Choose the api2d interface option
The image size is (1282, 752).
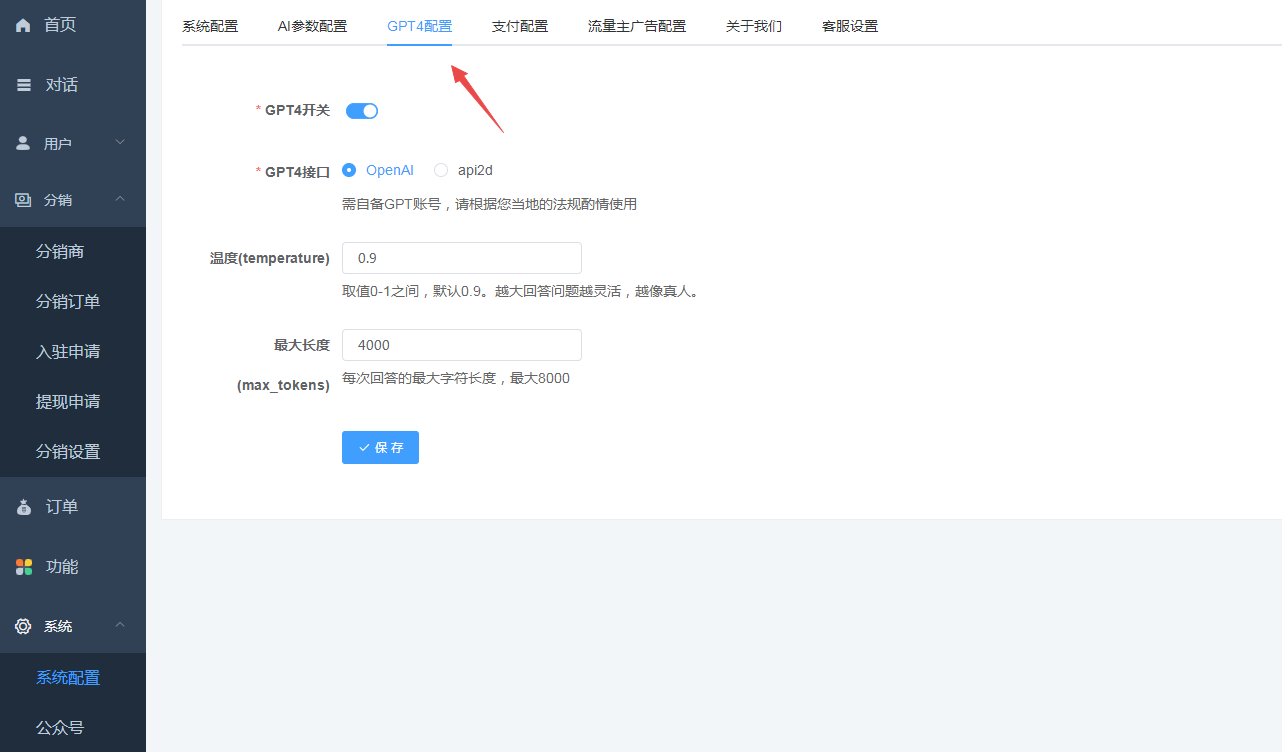click(440, 170)
